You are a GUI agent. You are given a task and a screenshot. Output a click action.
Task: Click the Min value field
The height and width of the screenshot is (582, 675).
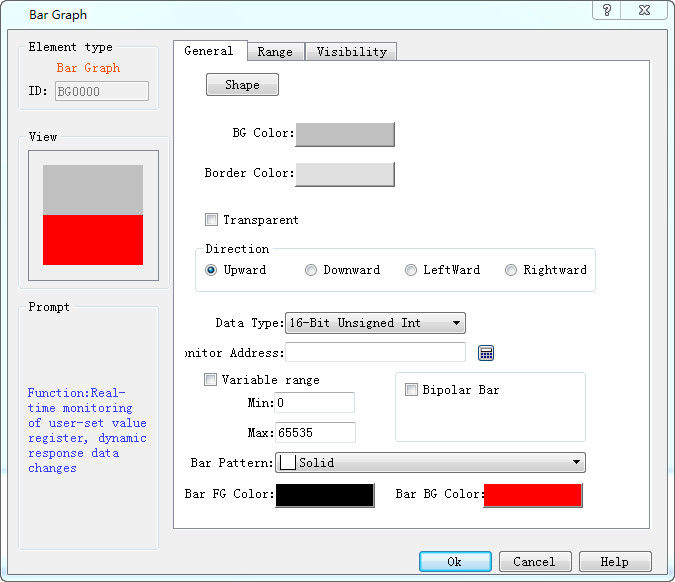click(x=314, y=402)
